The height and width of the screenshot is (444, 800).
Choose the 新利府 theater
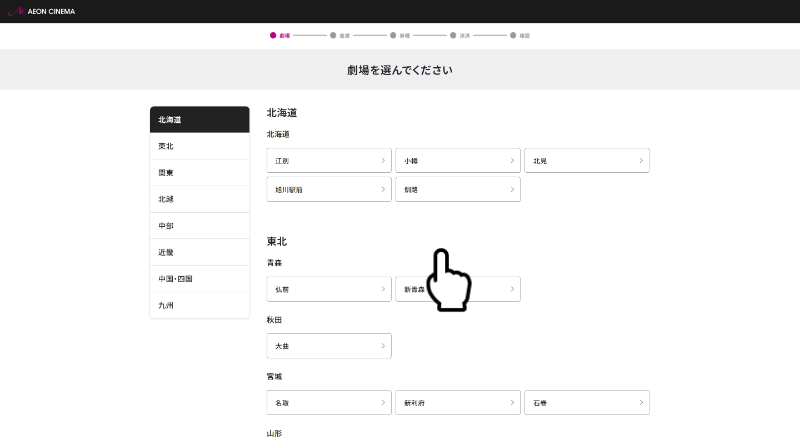coord(458,403)
